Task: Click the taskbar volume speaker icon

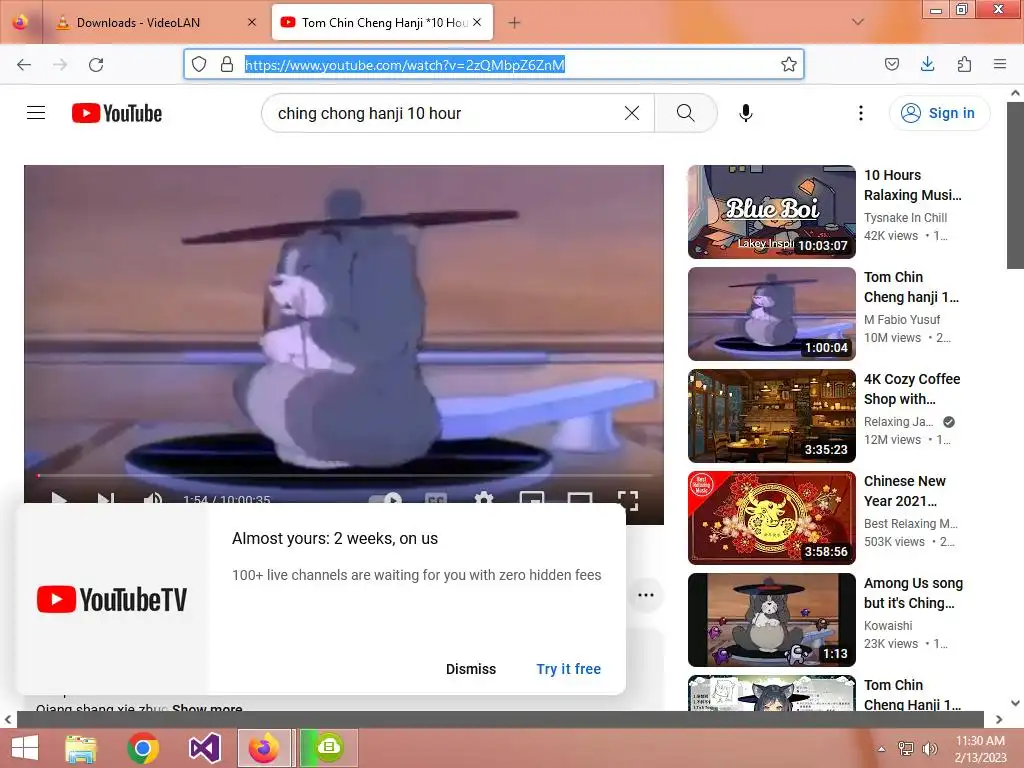Action: click(x=929, y=748)
